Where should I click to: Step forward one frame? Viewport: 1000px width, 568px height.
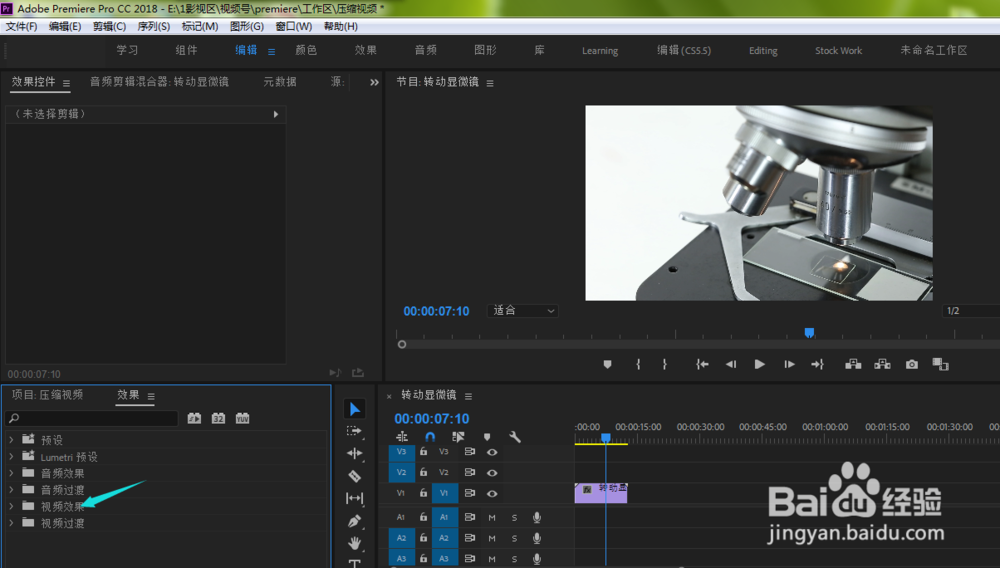(790, 365)
